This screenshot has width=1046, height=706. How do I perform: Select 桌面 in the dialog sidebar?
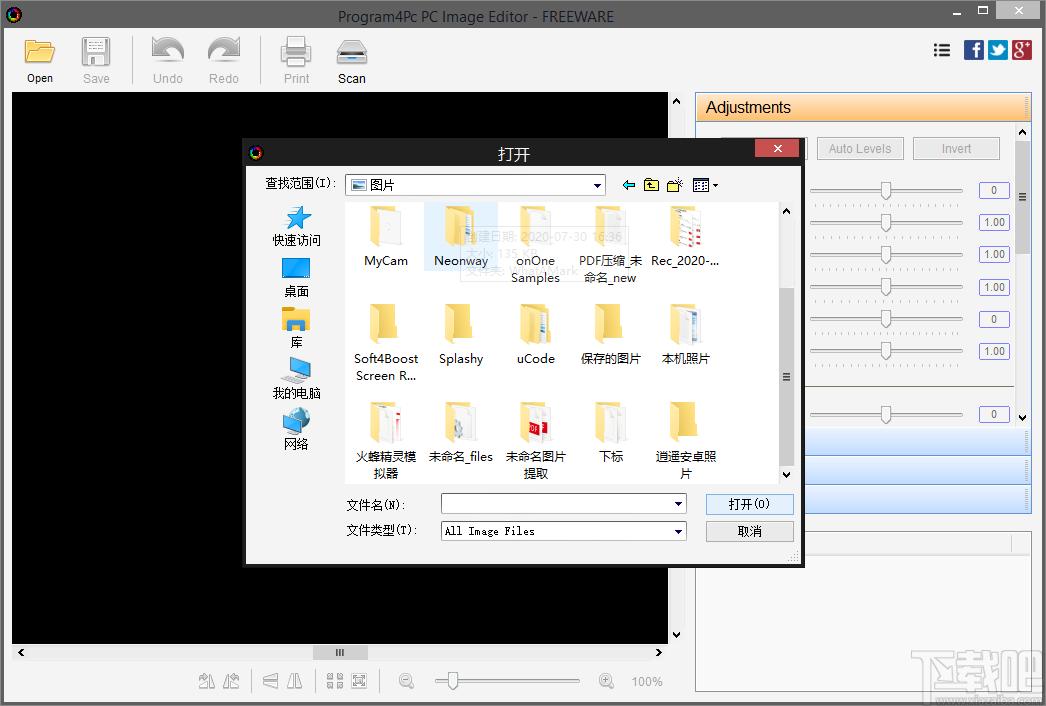coord(296,278)
